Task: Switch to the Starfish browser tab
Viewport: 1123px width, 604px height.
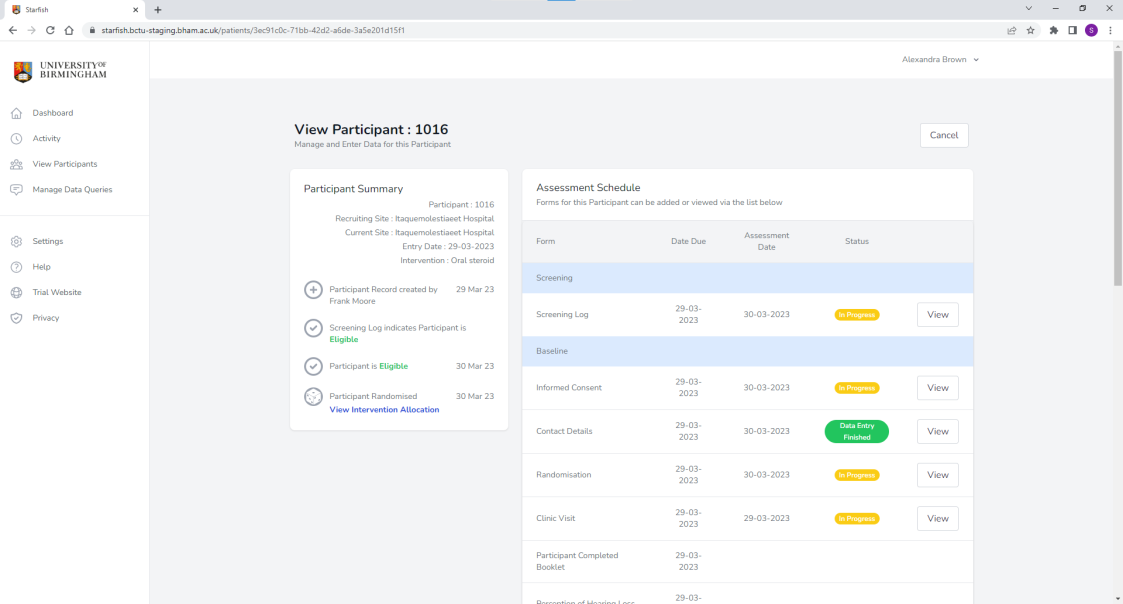Action: pyautogui.click(x=70, y=9)
